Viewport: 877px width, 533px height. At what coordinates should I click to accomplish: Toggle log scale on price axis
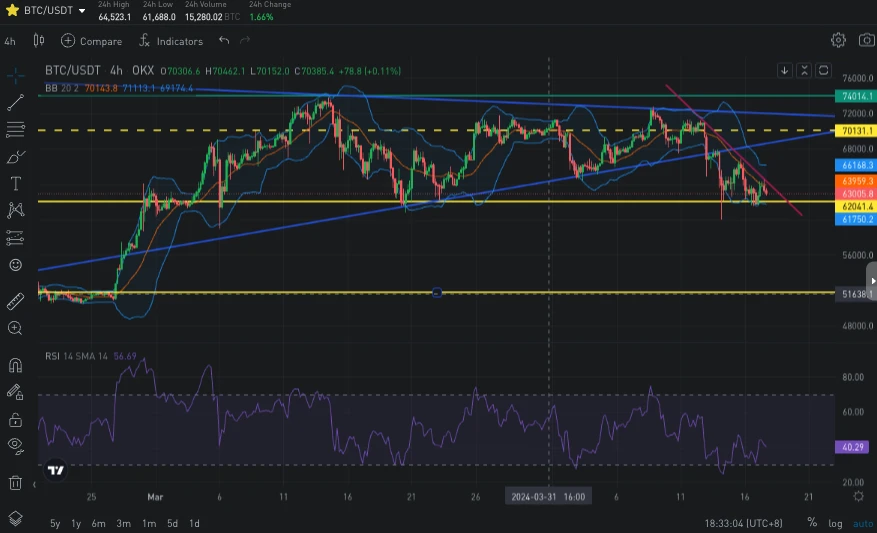836,523
